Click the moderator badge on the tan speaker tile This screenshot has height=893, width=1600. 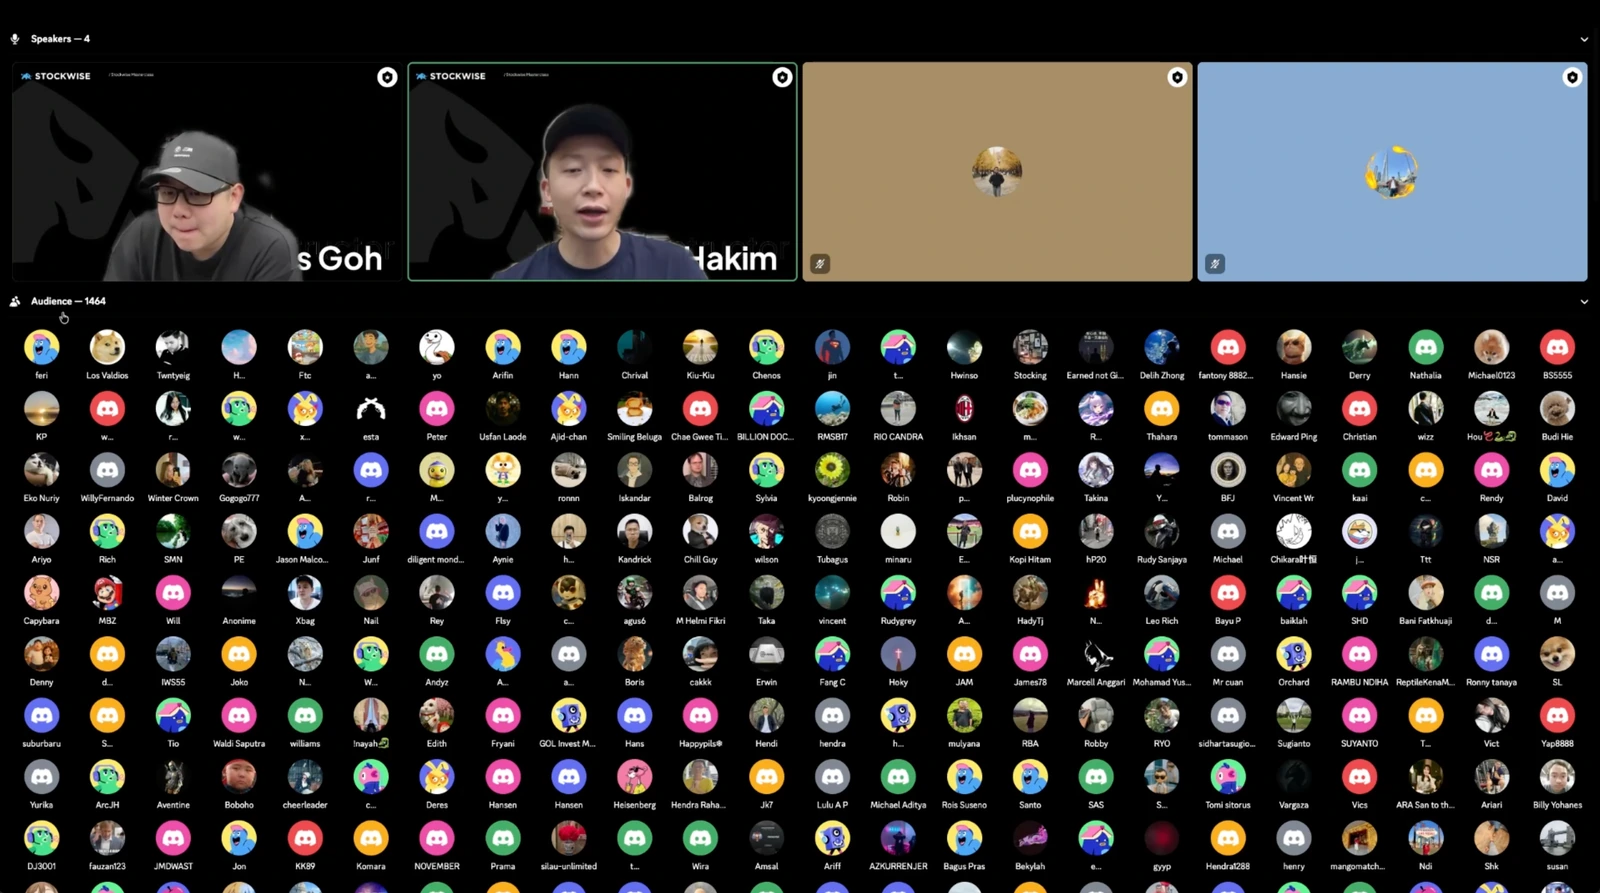point(1177,77)
